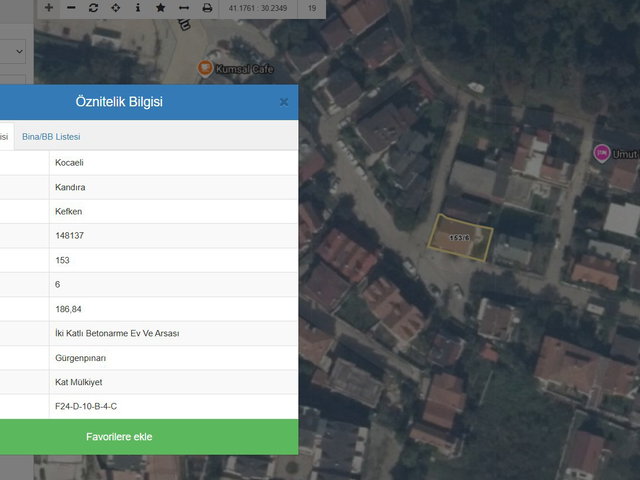640x480 pixels.
Task: Click the coordinates display 41.1761 : 30.2349
Action: pos(258,8)
